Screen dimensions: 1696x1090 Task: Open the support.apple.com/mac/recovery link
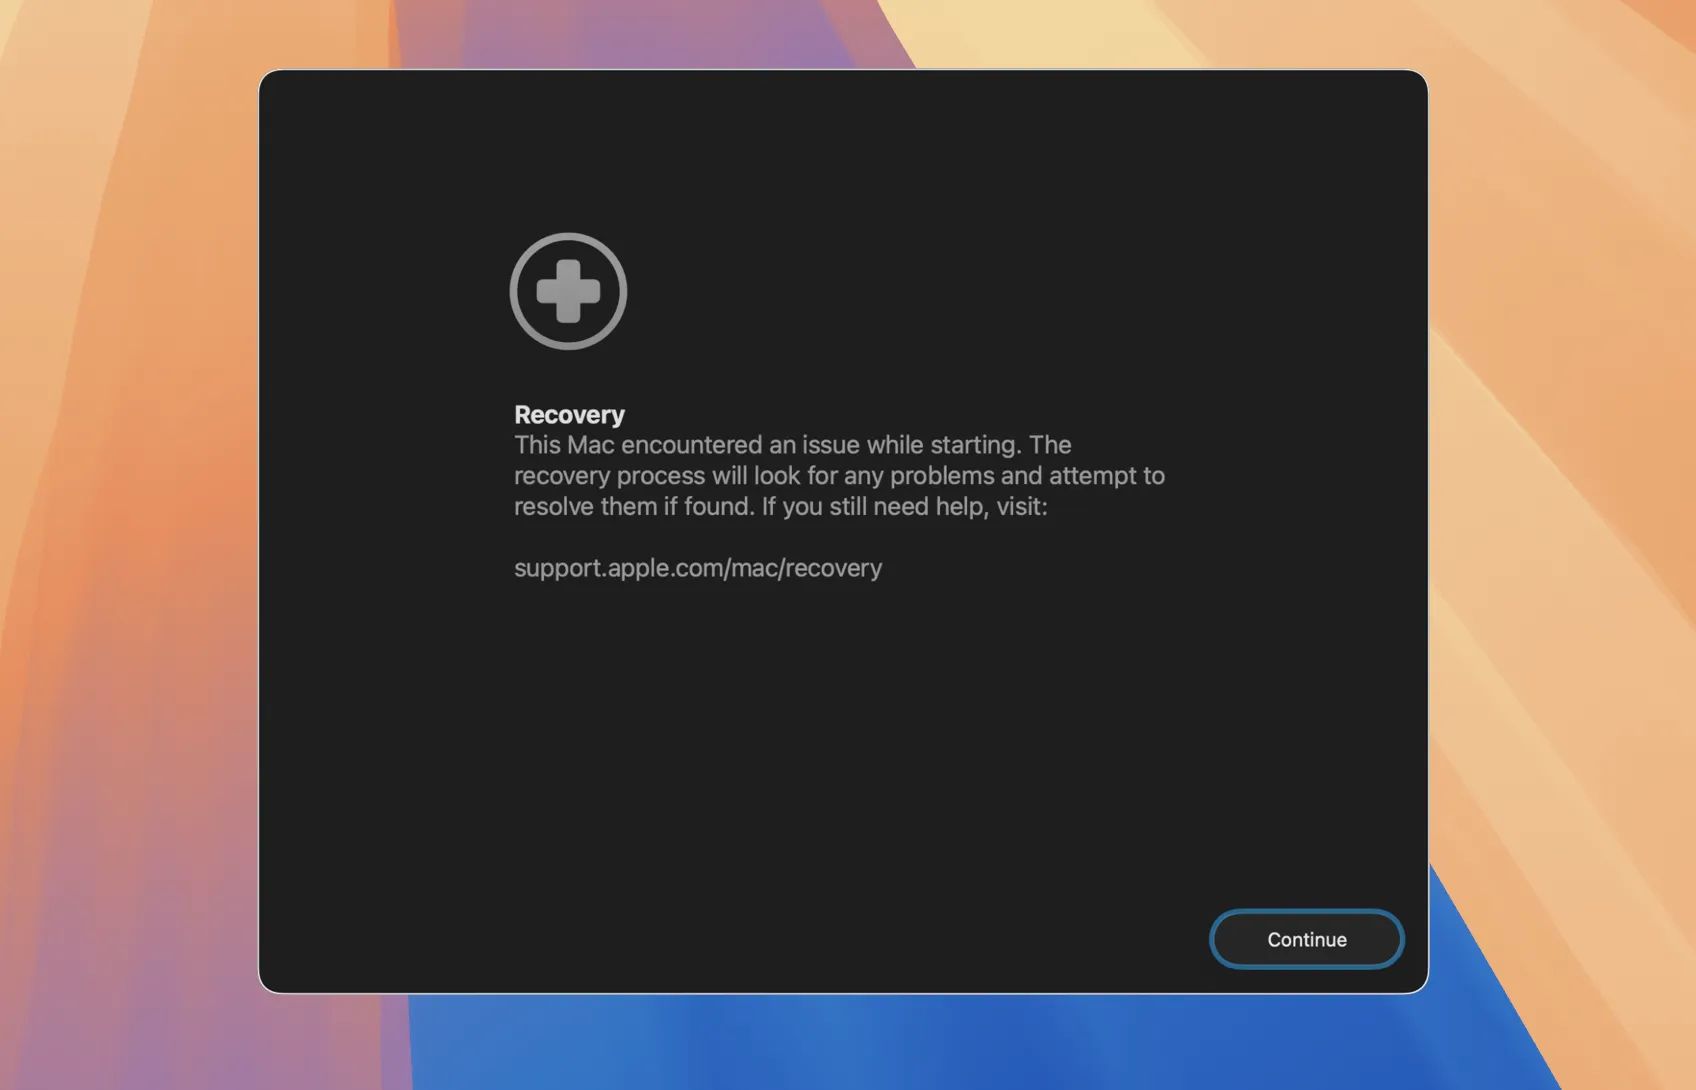(x=698, y=568)
